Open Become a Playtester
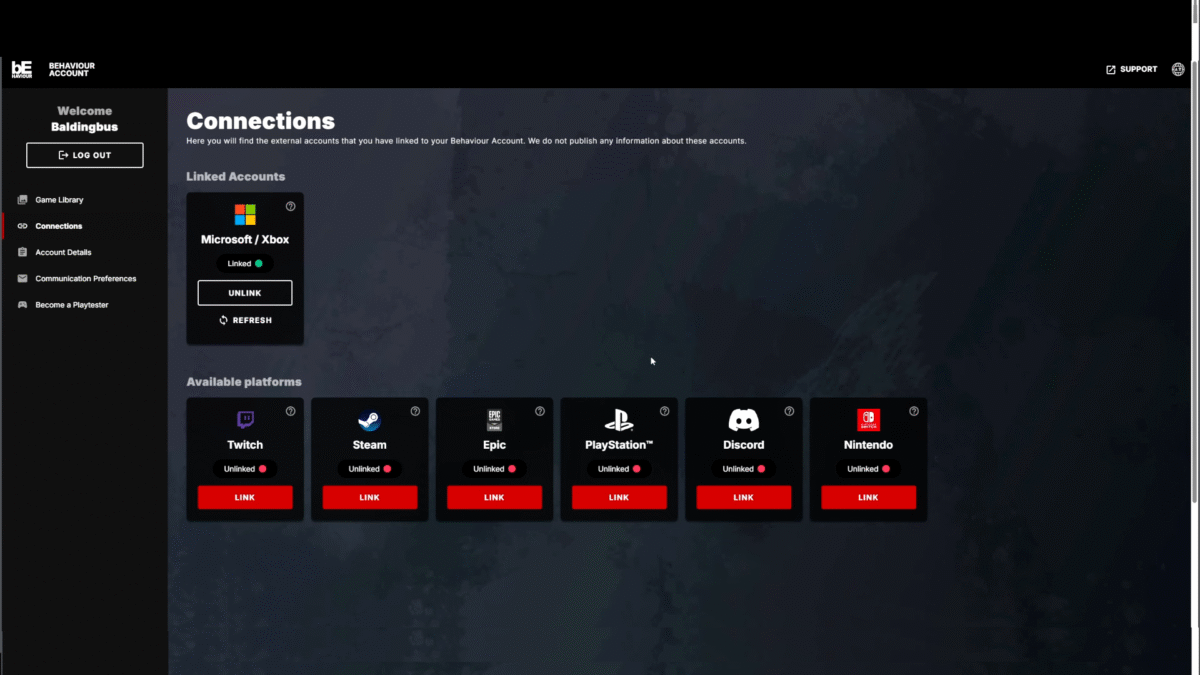This screenshot has width=1200, height=675. click(71, 304)
